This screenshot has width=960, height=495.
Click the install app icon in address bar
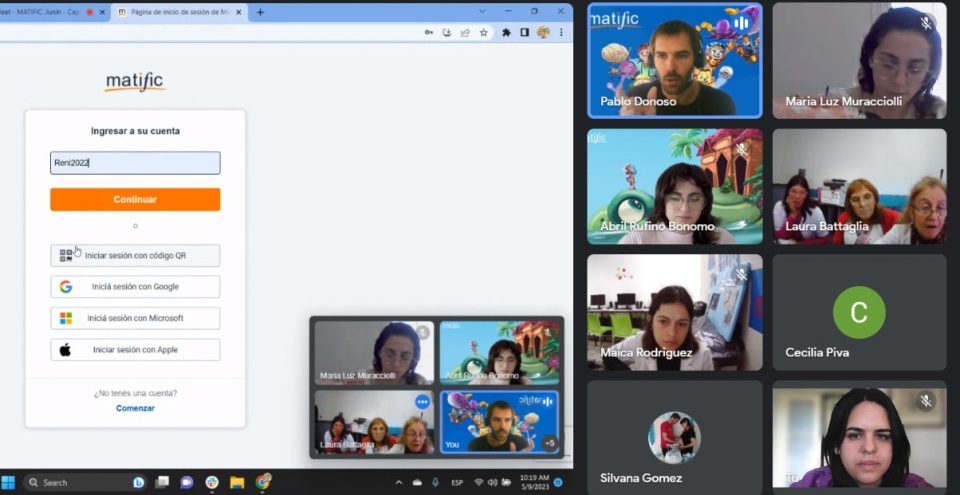[x=447, y=32]
